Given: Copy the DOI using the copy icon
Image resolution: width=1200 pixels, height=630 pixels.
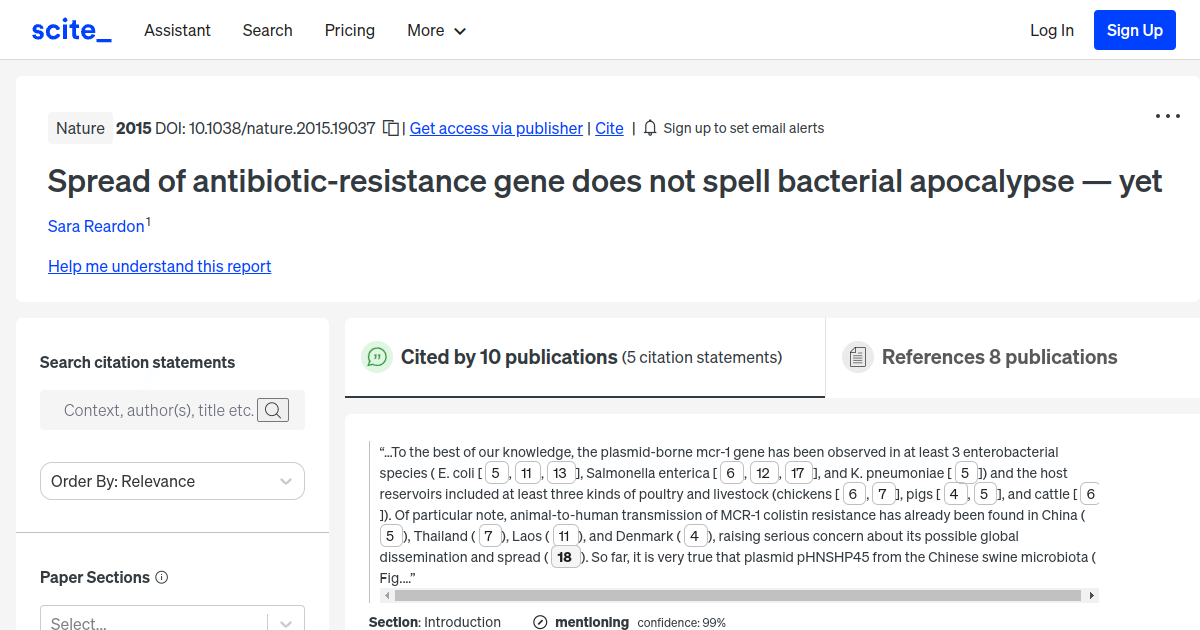Looking at the screenshot, I should [389, 127].
